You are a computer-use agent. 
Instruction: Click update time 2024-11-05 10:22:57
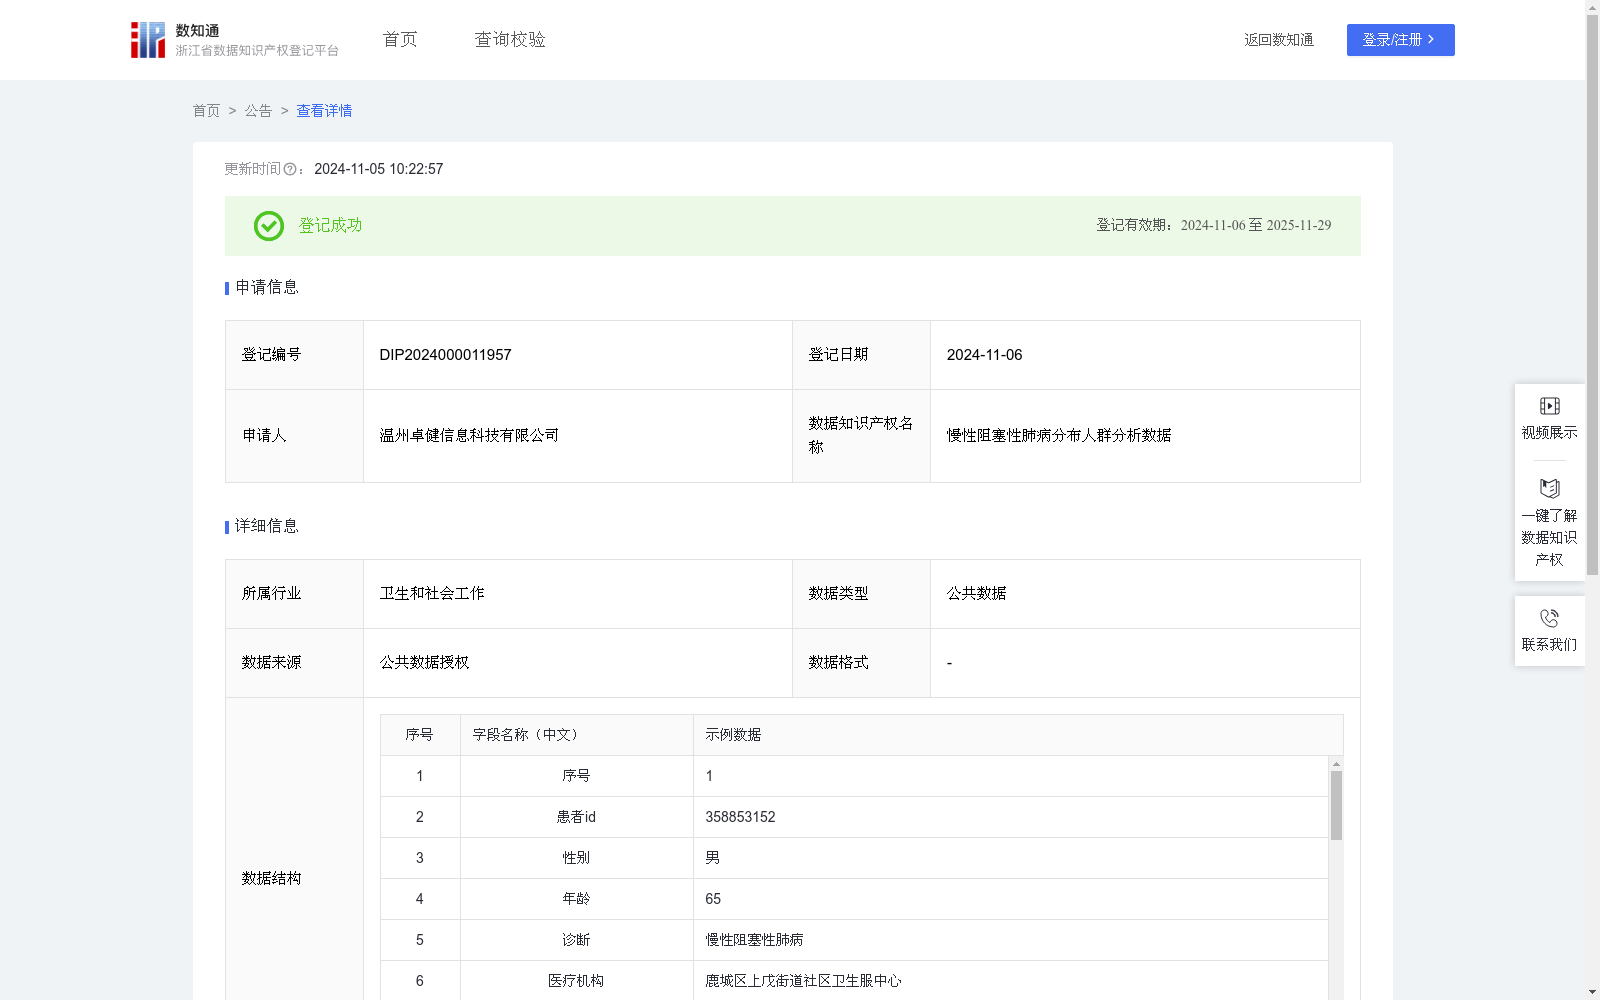tap(379, 170)
